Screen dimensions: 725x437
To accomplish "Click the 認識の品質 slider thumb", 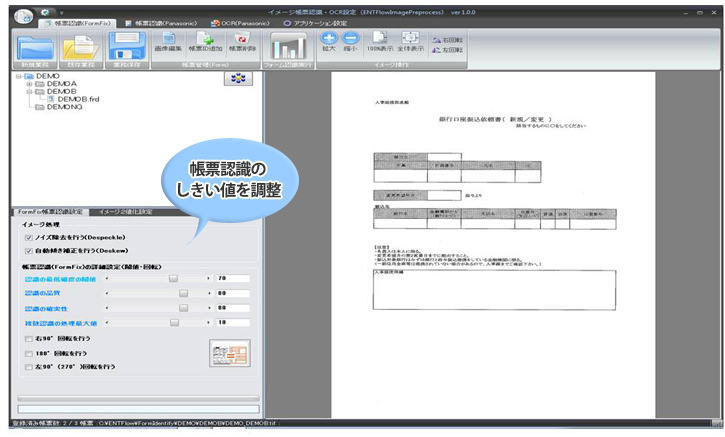I will 183,293.
